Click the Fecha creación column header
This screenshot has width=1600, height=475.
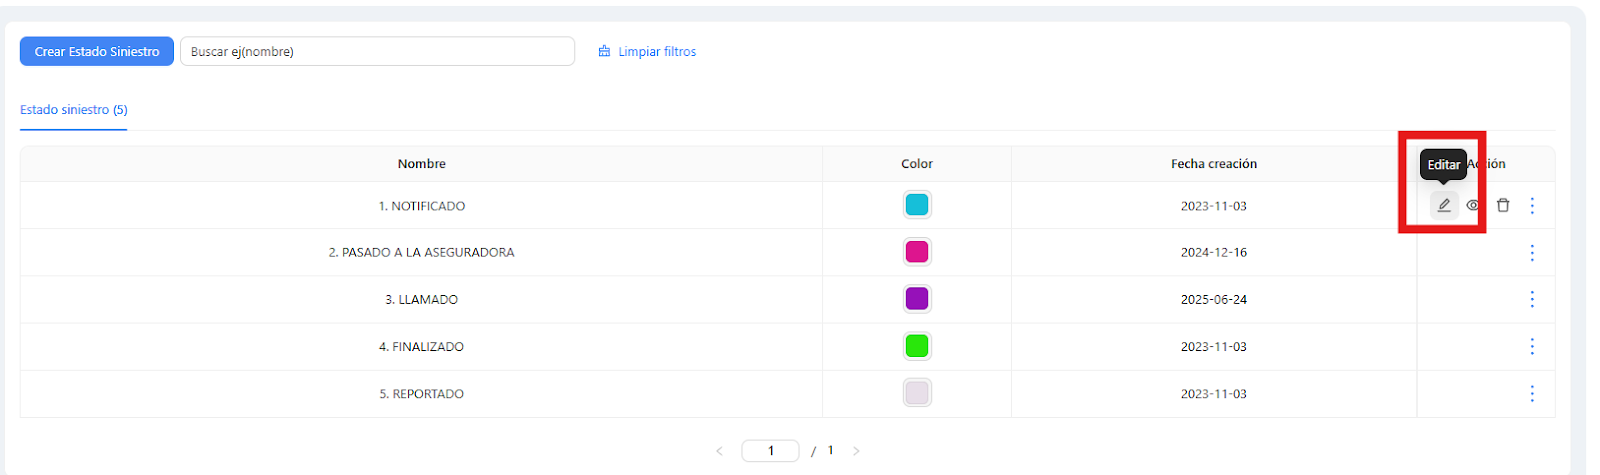(1214, 164)
